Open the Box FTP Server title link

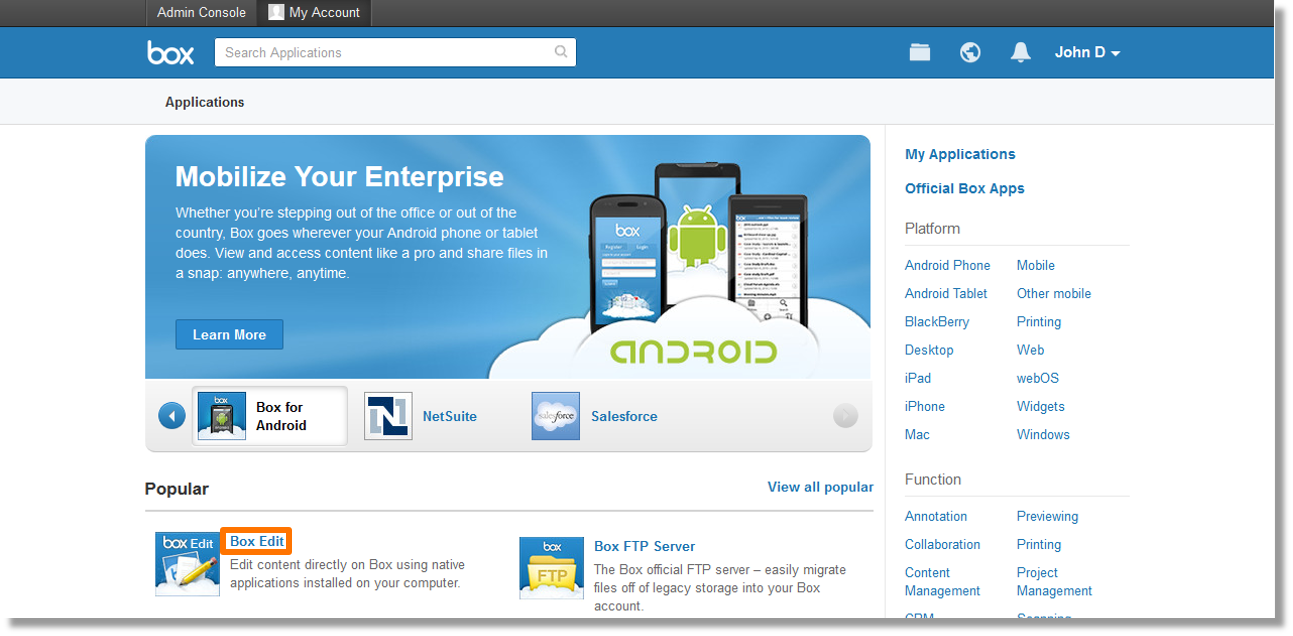(644, 546)
